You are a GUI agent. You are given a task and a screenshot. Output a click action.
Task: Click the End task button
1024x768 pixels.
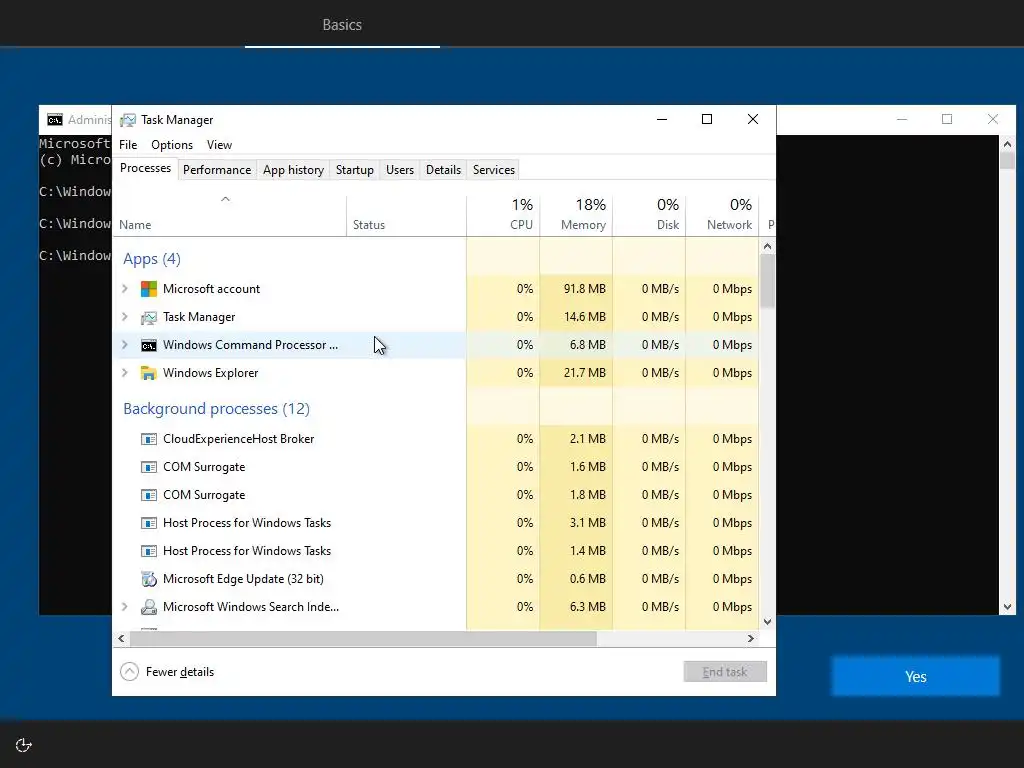pos(725,671)
